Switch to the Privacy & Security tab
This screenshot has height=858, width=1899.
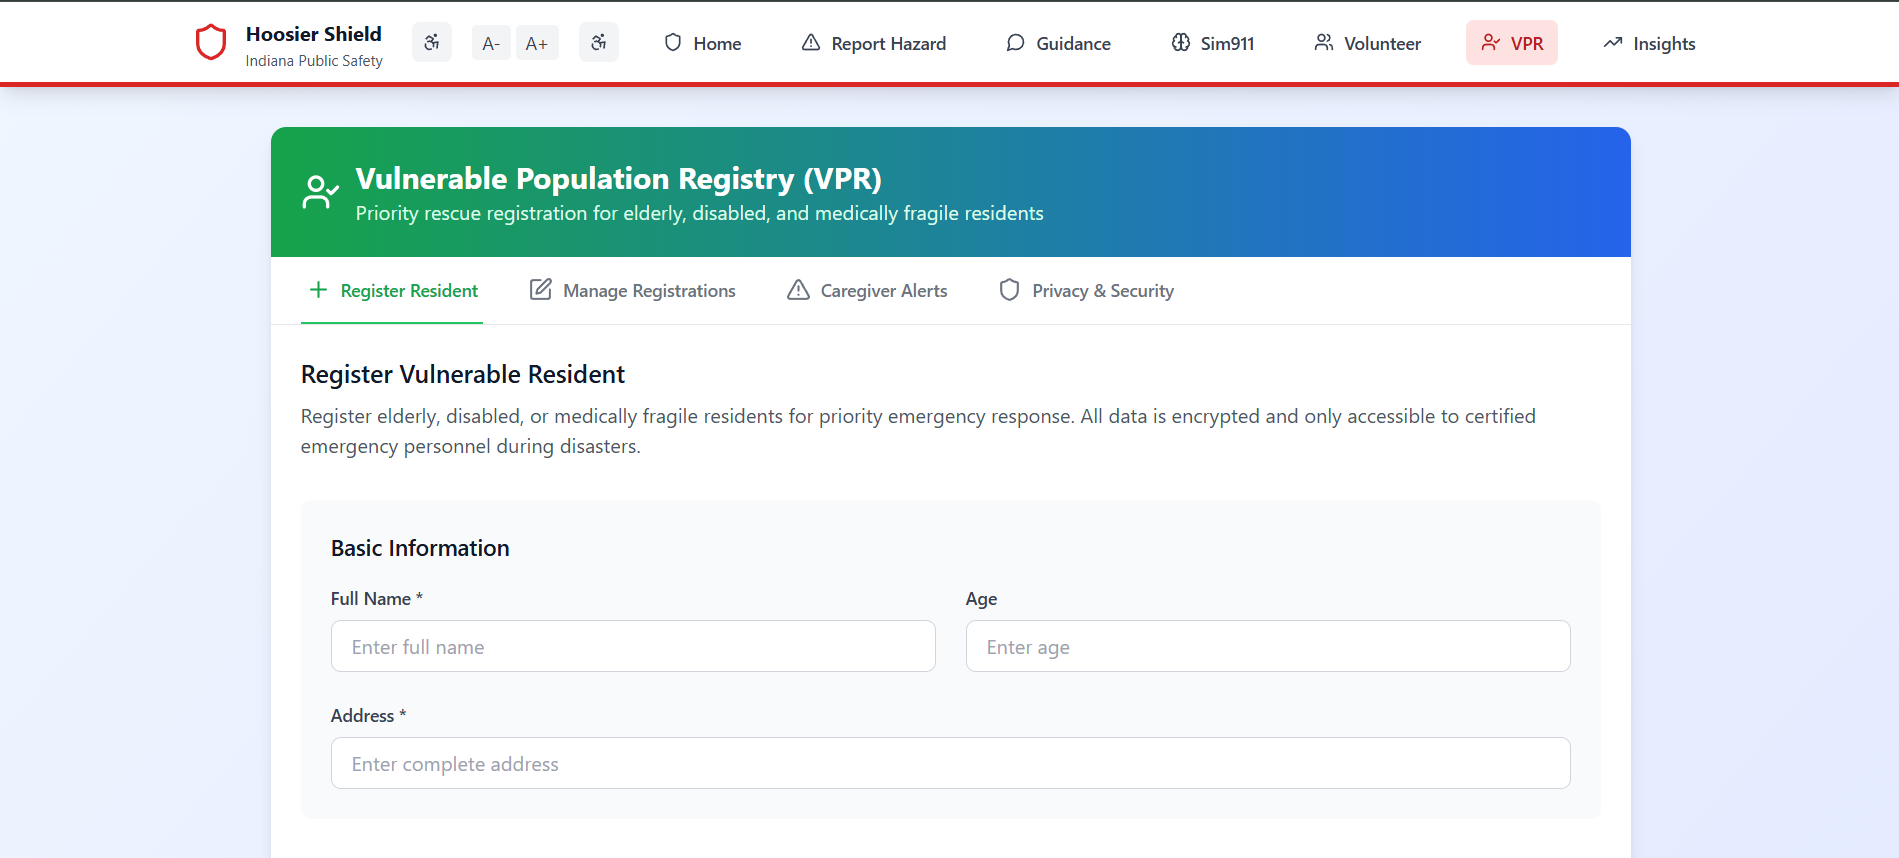click(1086, 291)
